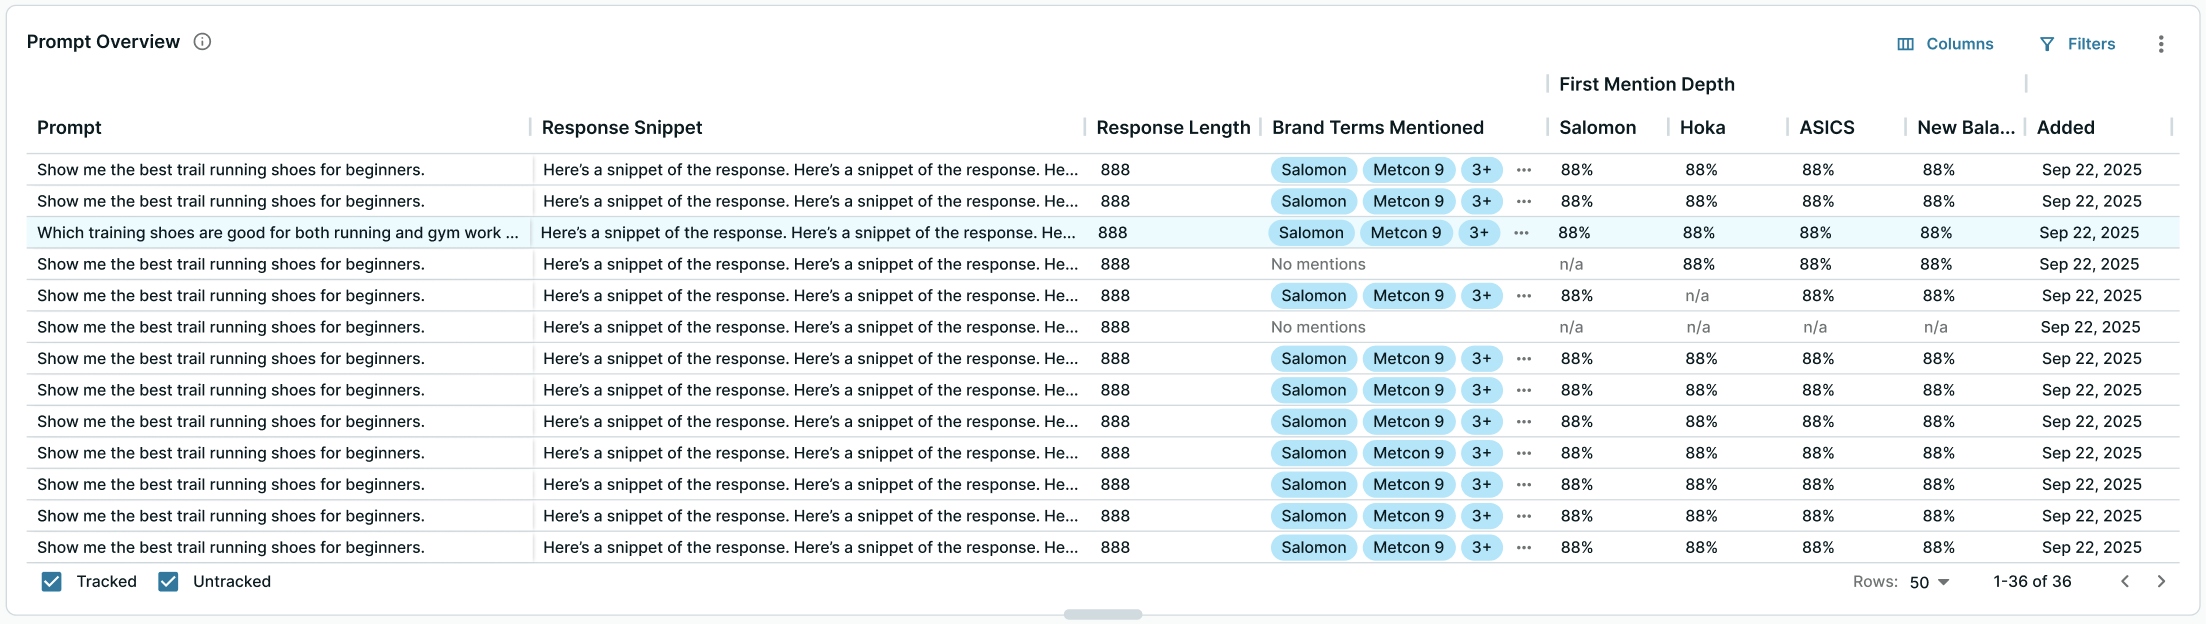The image size is (2208, 624).
Task: Open the Rows per page dropdown
Action: pos(1929,582)
